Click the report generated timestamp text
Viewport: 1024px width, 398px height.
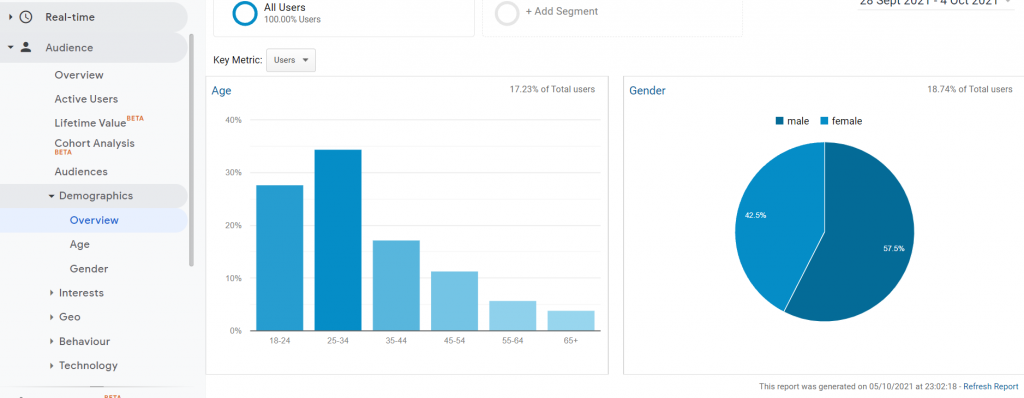pyautogui.click(x=859, y=387)
